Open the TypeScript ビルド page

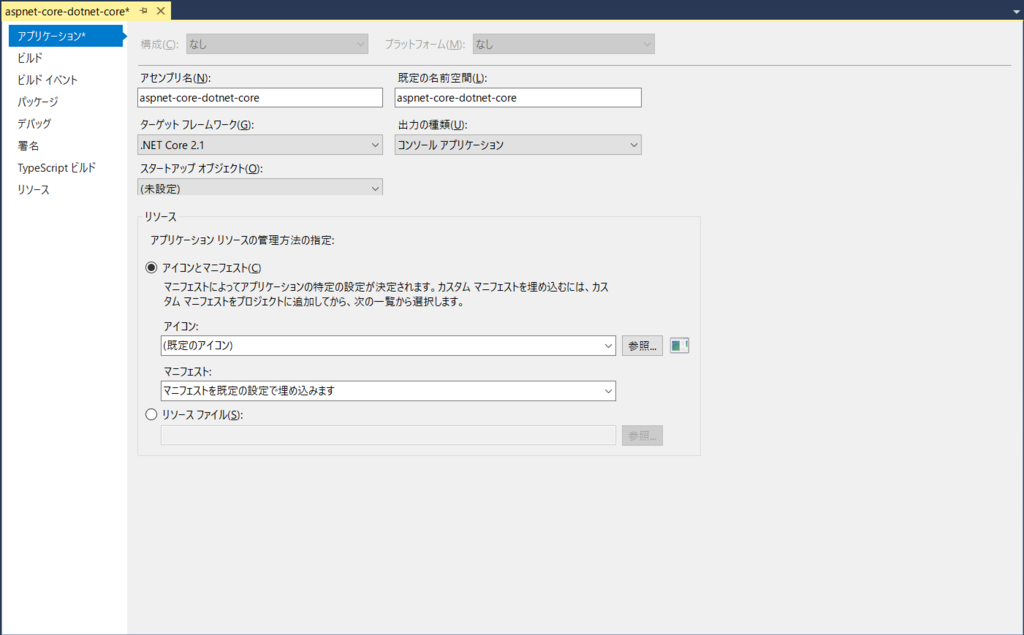pyautogui.click(x=56, y=168)
